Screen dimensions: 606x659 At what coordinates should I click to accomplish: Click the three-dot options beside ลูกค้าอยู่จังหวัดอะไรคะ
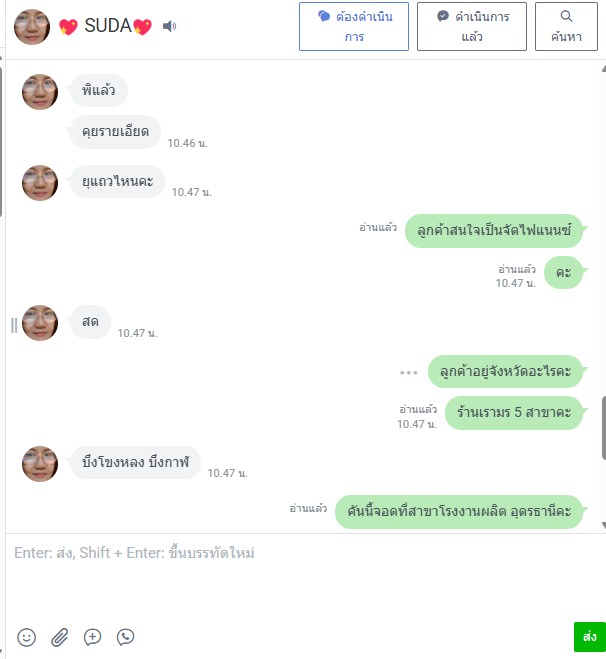tap(408, 372)
